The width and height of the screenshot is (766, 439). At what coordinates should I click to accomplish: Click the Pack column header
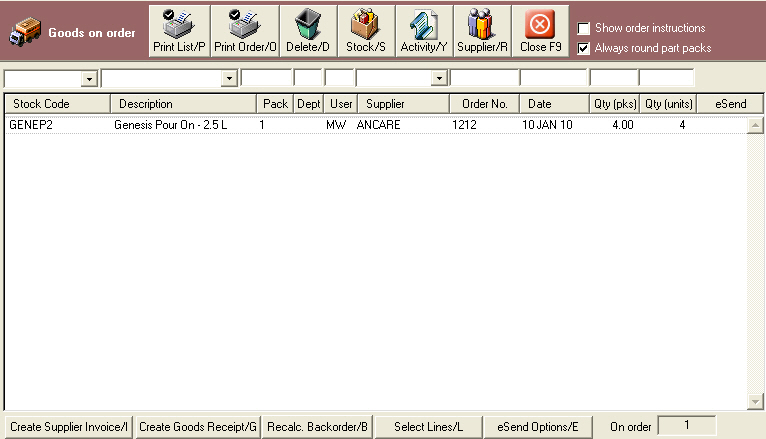click(x=275, y=104)
